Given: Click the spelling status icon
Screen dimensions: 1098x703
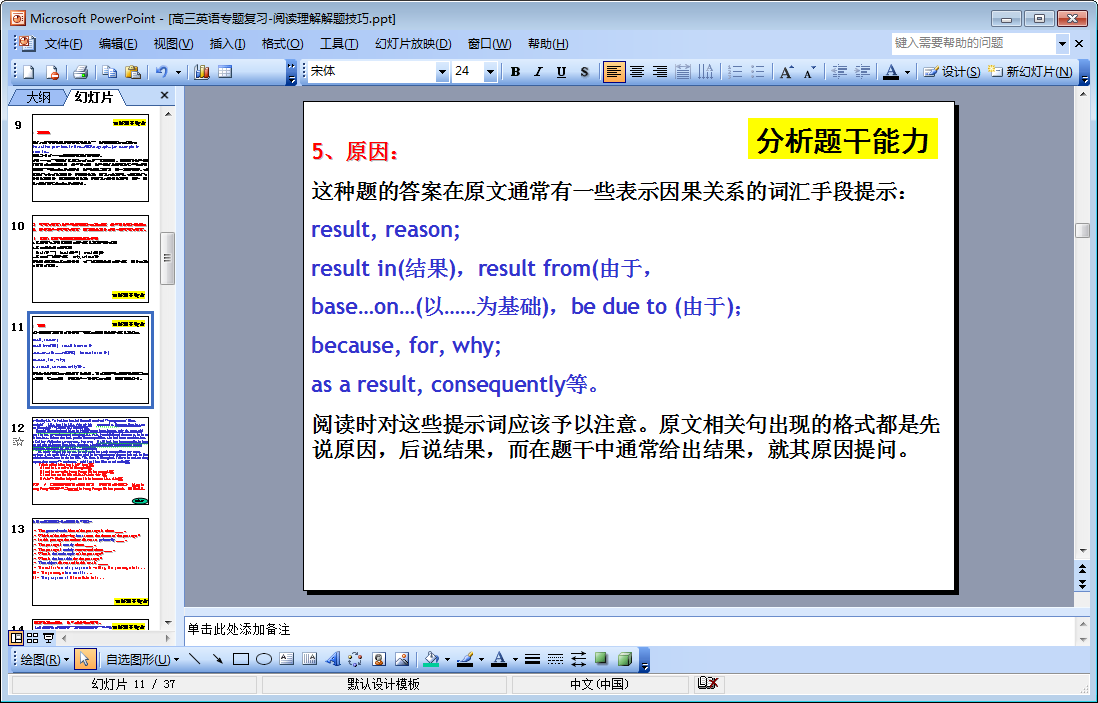Looking at the screenshot, I should point(708,683).
